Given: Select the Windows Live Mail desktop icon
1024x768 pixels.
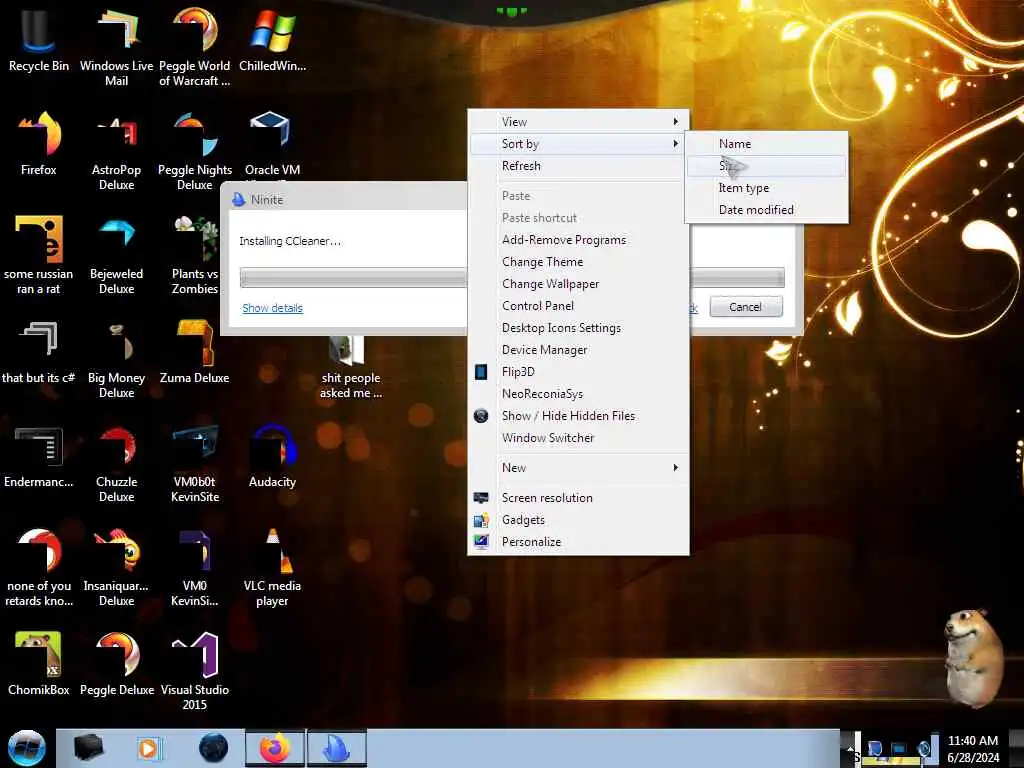Looking at the screenshot, I should 116,46.
